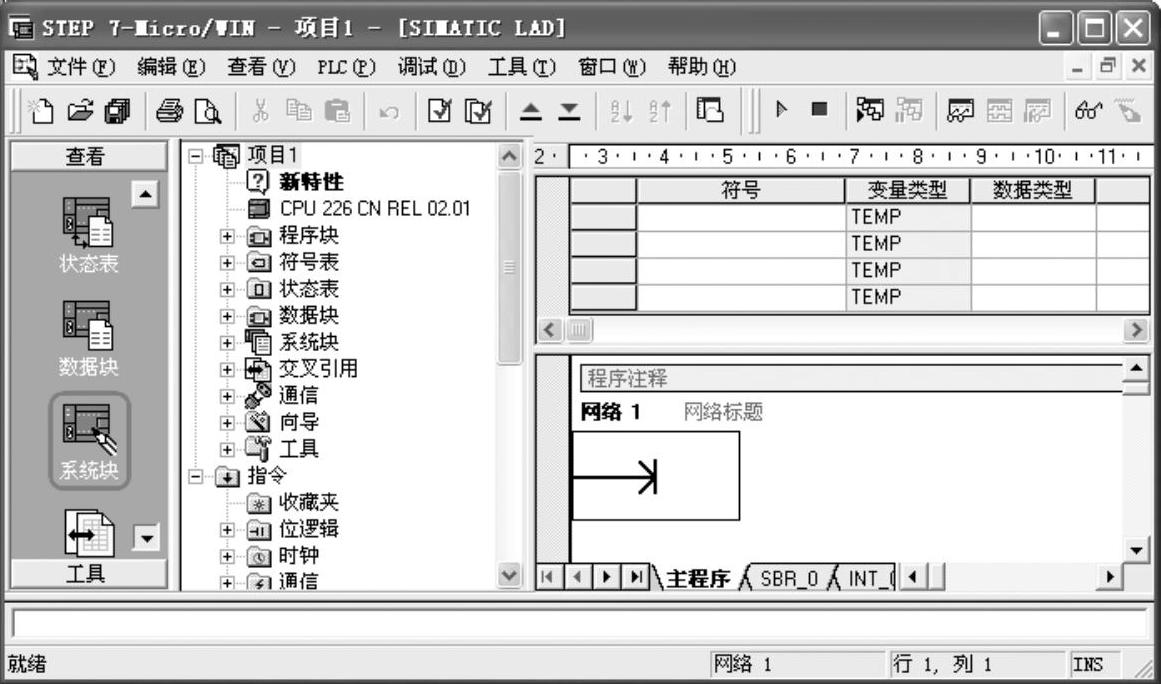Click the 网络标题 placeholder text

pyautogui.click(x=723, y=412)
